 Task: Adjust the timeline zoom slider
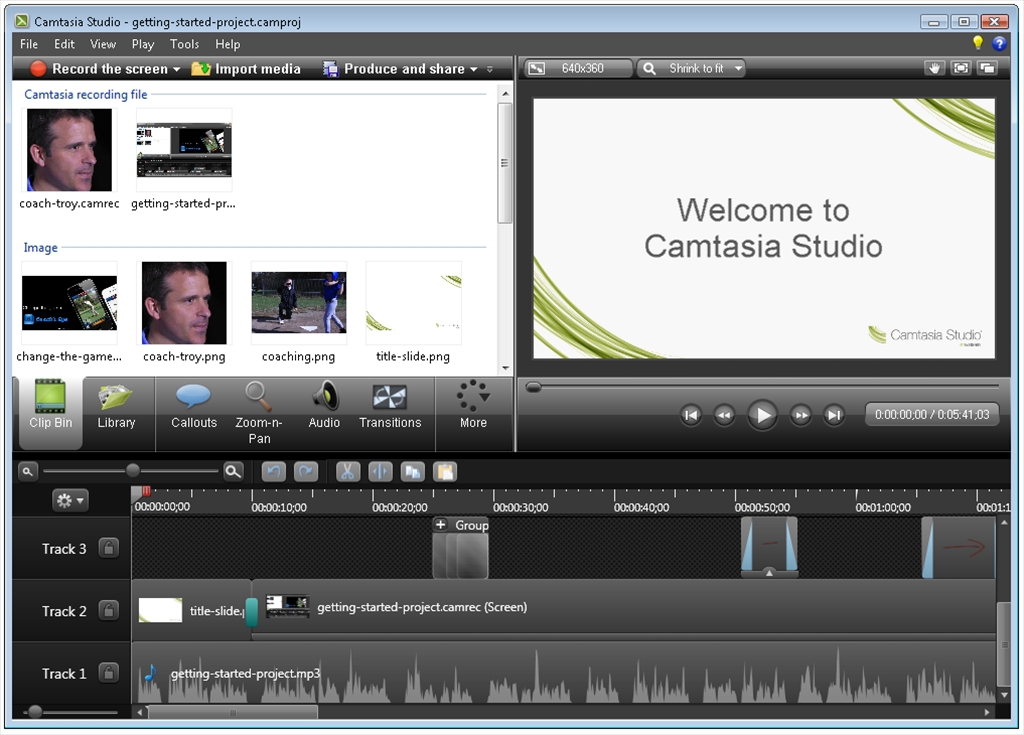135,471
